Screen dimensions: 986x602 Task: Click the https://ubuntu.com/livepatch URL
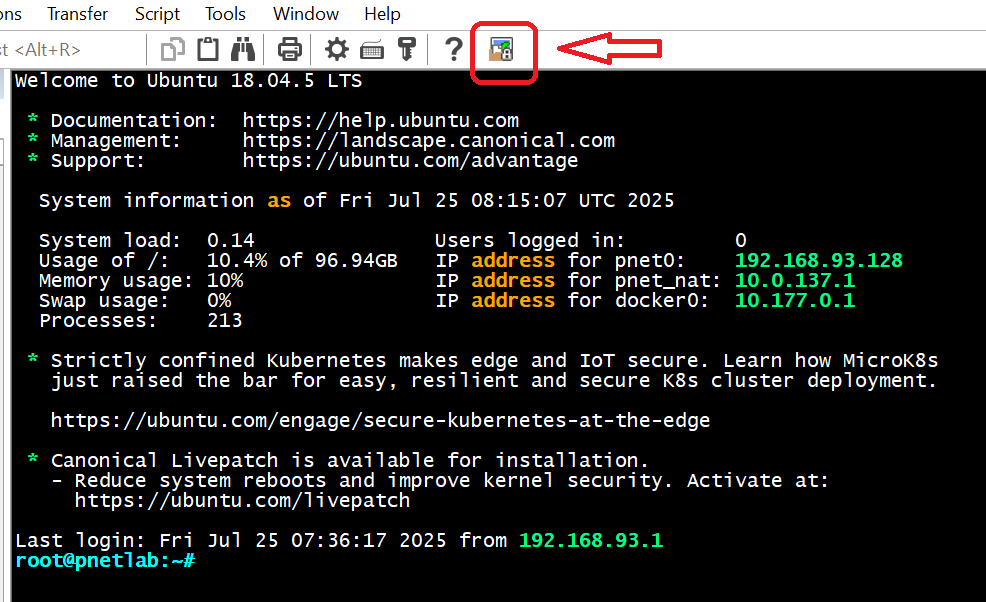tap(242, 501)
